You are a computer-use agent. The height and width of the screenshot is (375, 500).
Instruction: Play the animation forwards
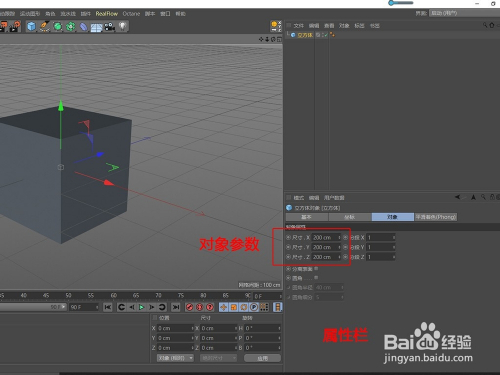point(142,307)
